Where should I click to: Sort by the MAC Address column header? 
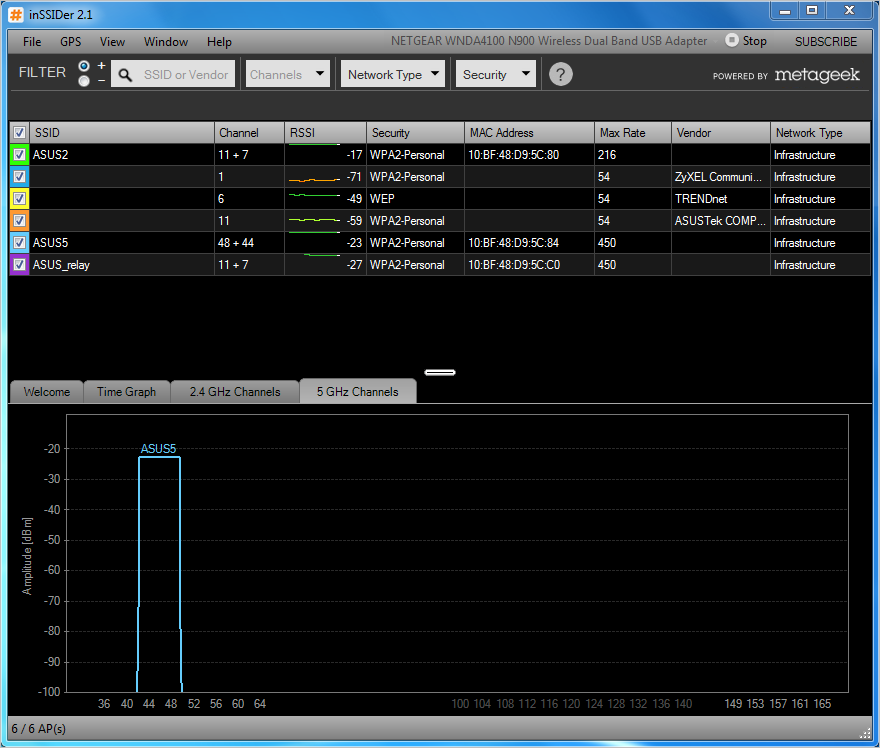pyautogui.click(x=529, y=132)
